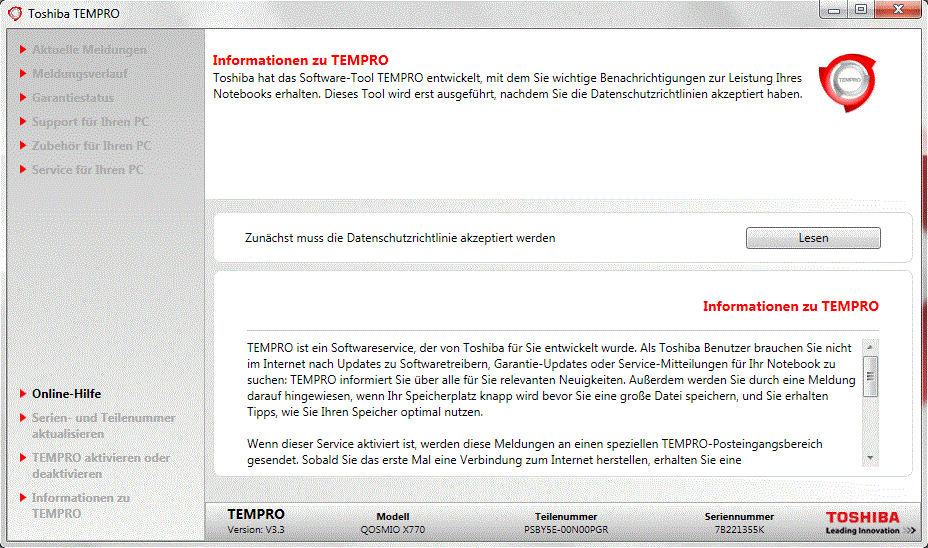Click red arrow beside Garantiestatus
Screen dimensions: 928x548
click(23, 98)
